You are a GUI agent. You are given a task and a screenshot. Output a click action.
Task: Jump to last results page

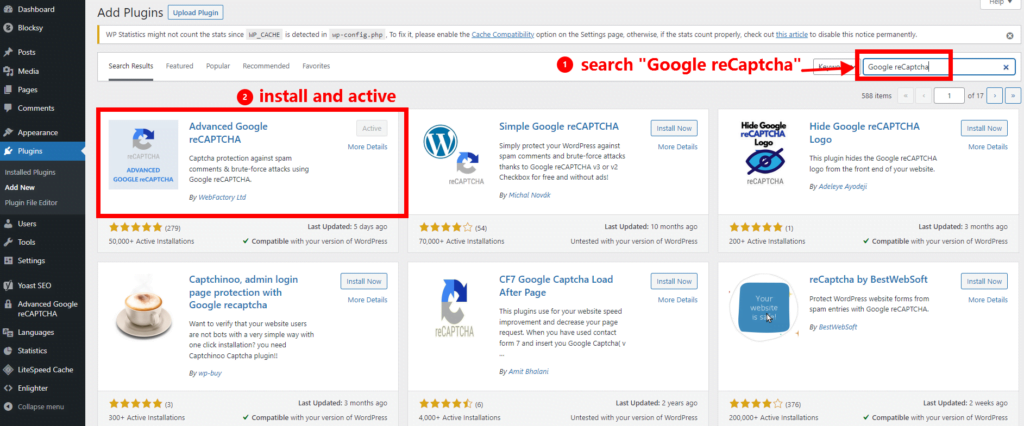point(1013,95)
